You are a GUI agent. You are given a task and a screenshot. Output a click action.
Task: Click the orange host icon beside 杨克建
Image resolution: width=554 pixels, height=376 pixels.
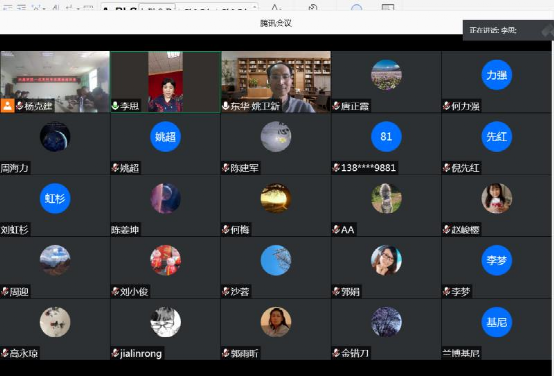(7, 106)
